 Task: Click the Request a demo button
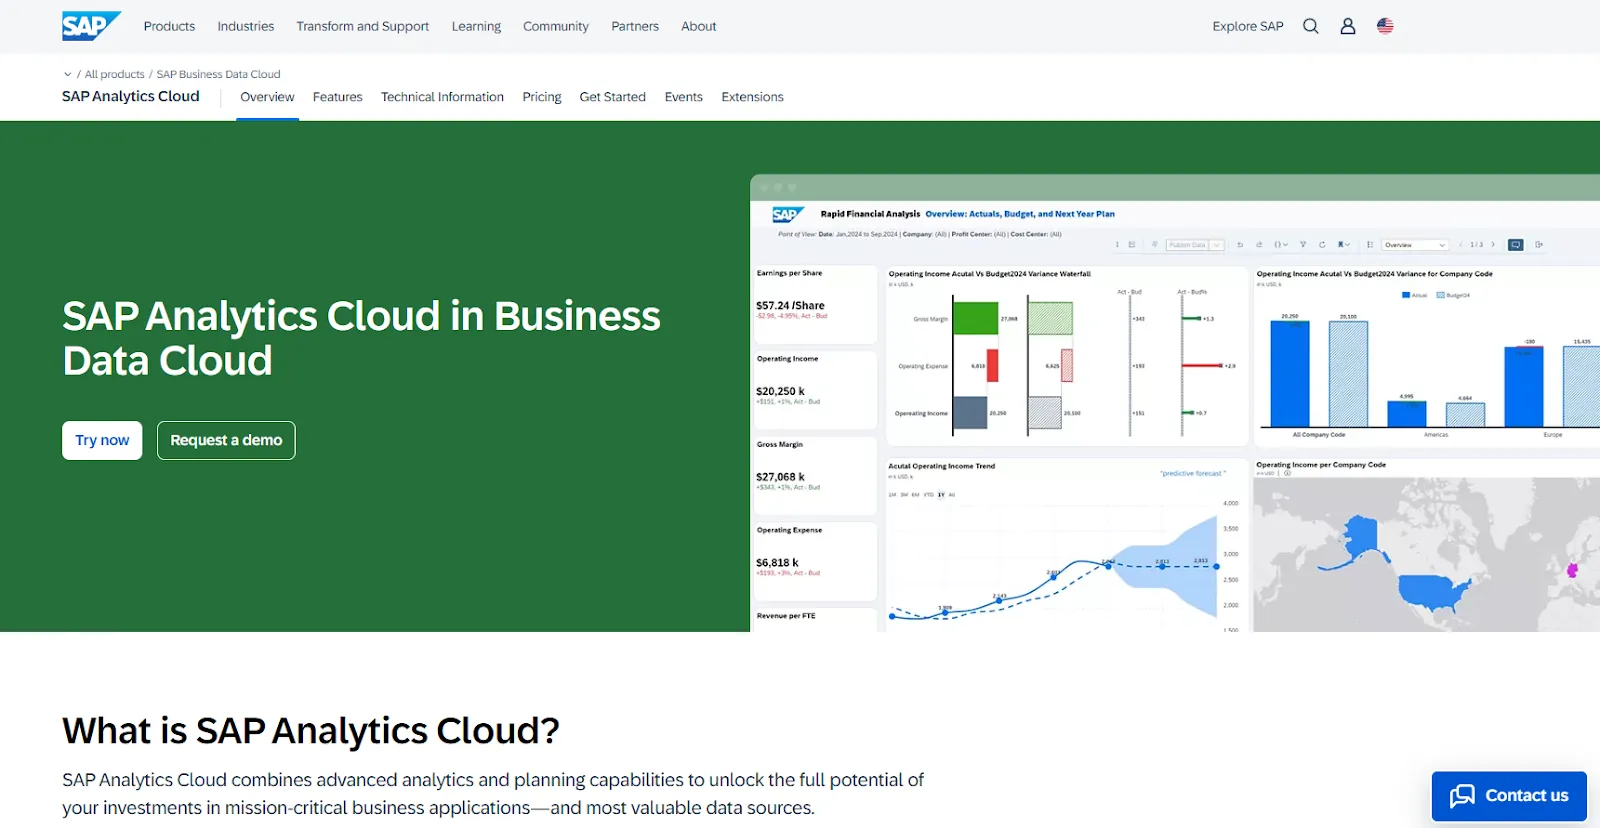pos(226,440)
